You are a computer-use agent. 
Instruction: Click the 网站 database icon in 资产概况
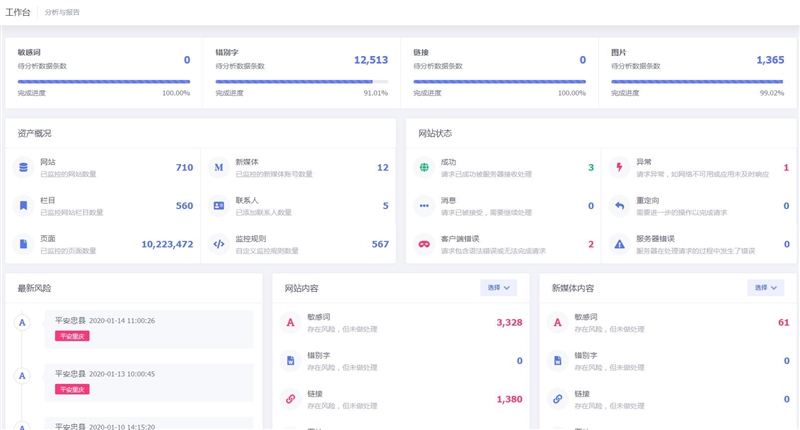(x=23, y=167)
